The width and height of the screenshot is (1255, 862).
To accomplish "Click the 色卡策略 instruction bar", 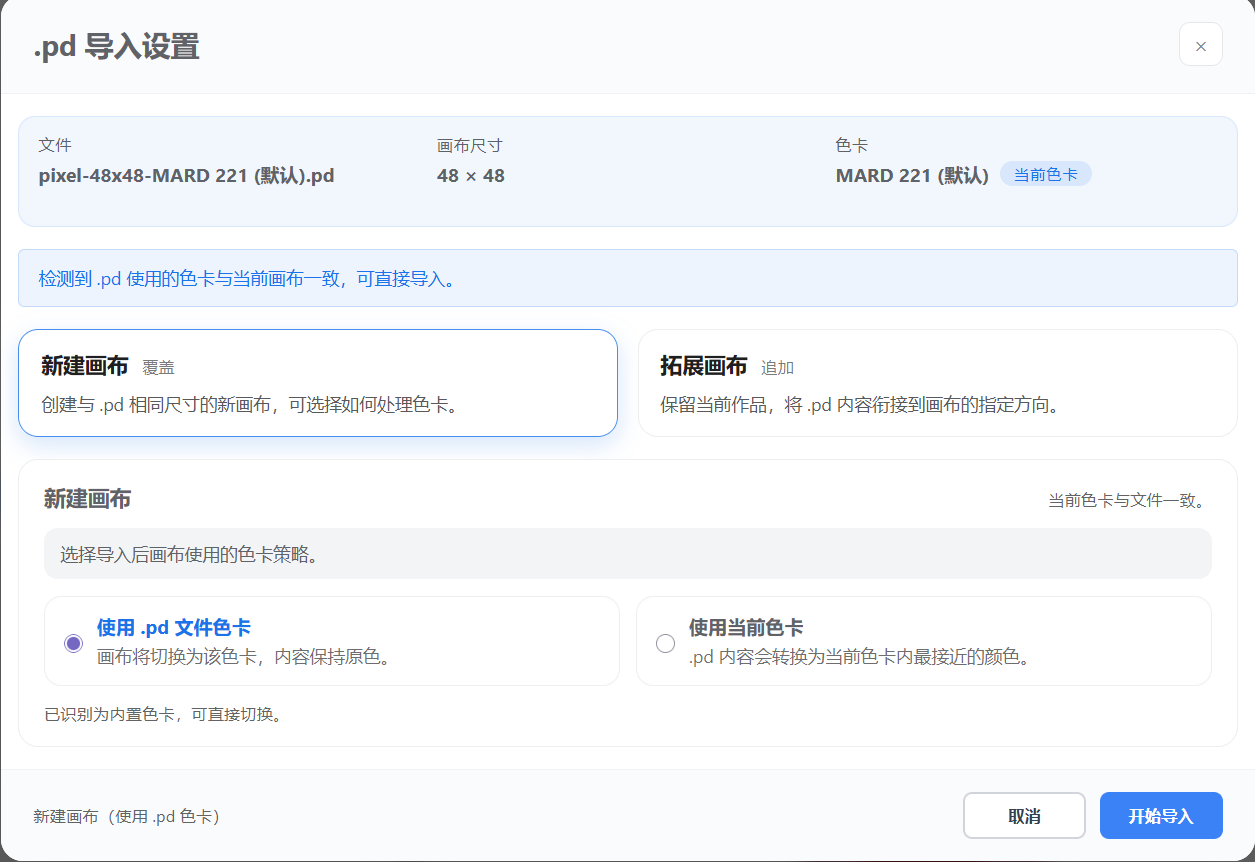I will click(x=627, y=553).
